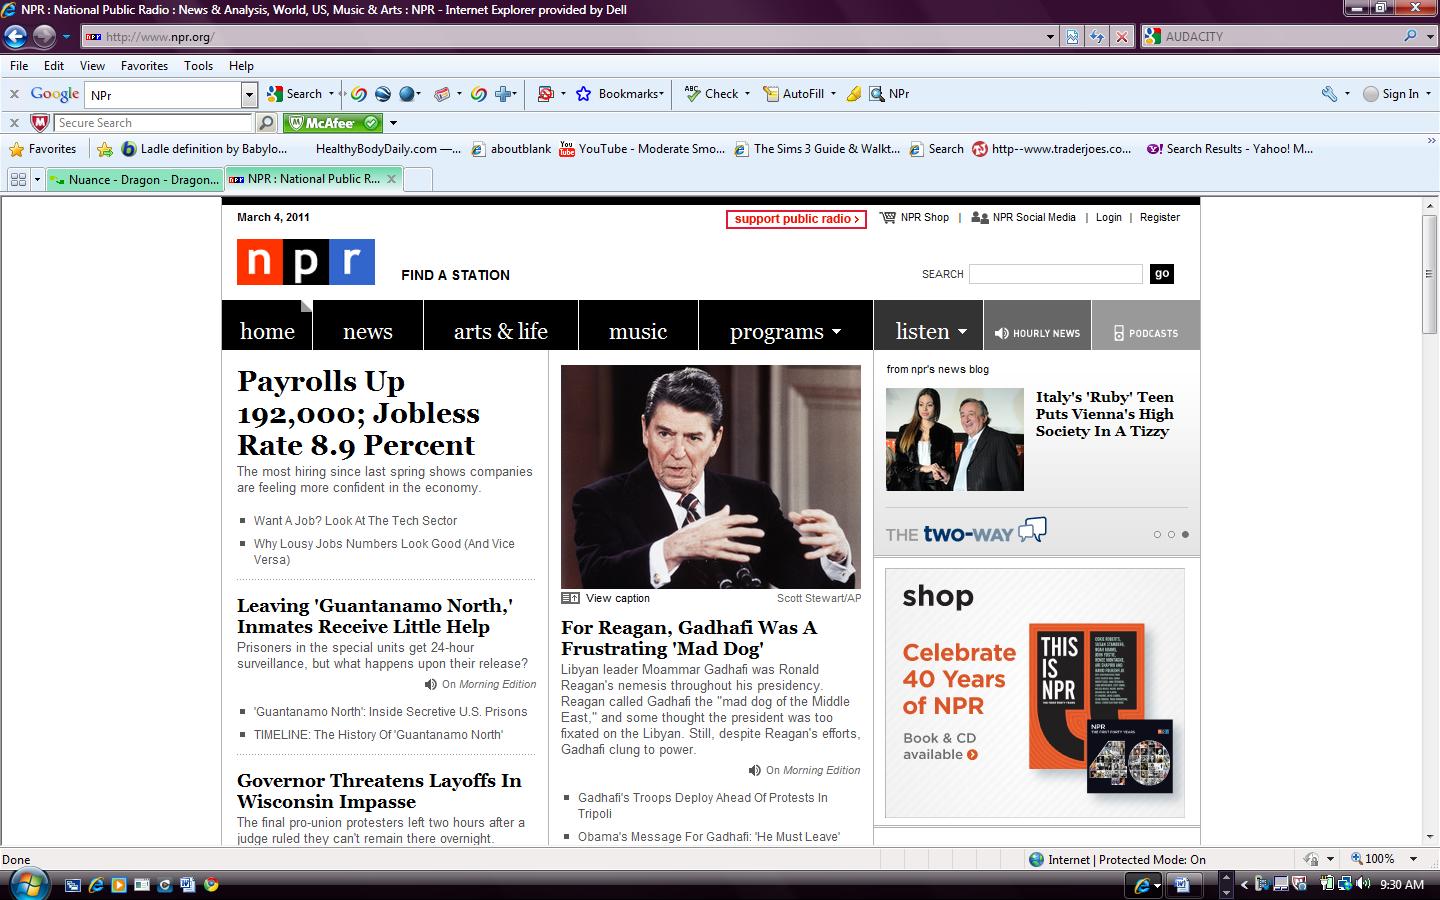Click the NPR site search input field

click(x=1055, y=274)
